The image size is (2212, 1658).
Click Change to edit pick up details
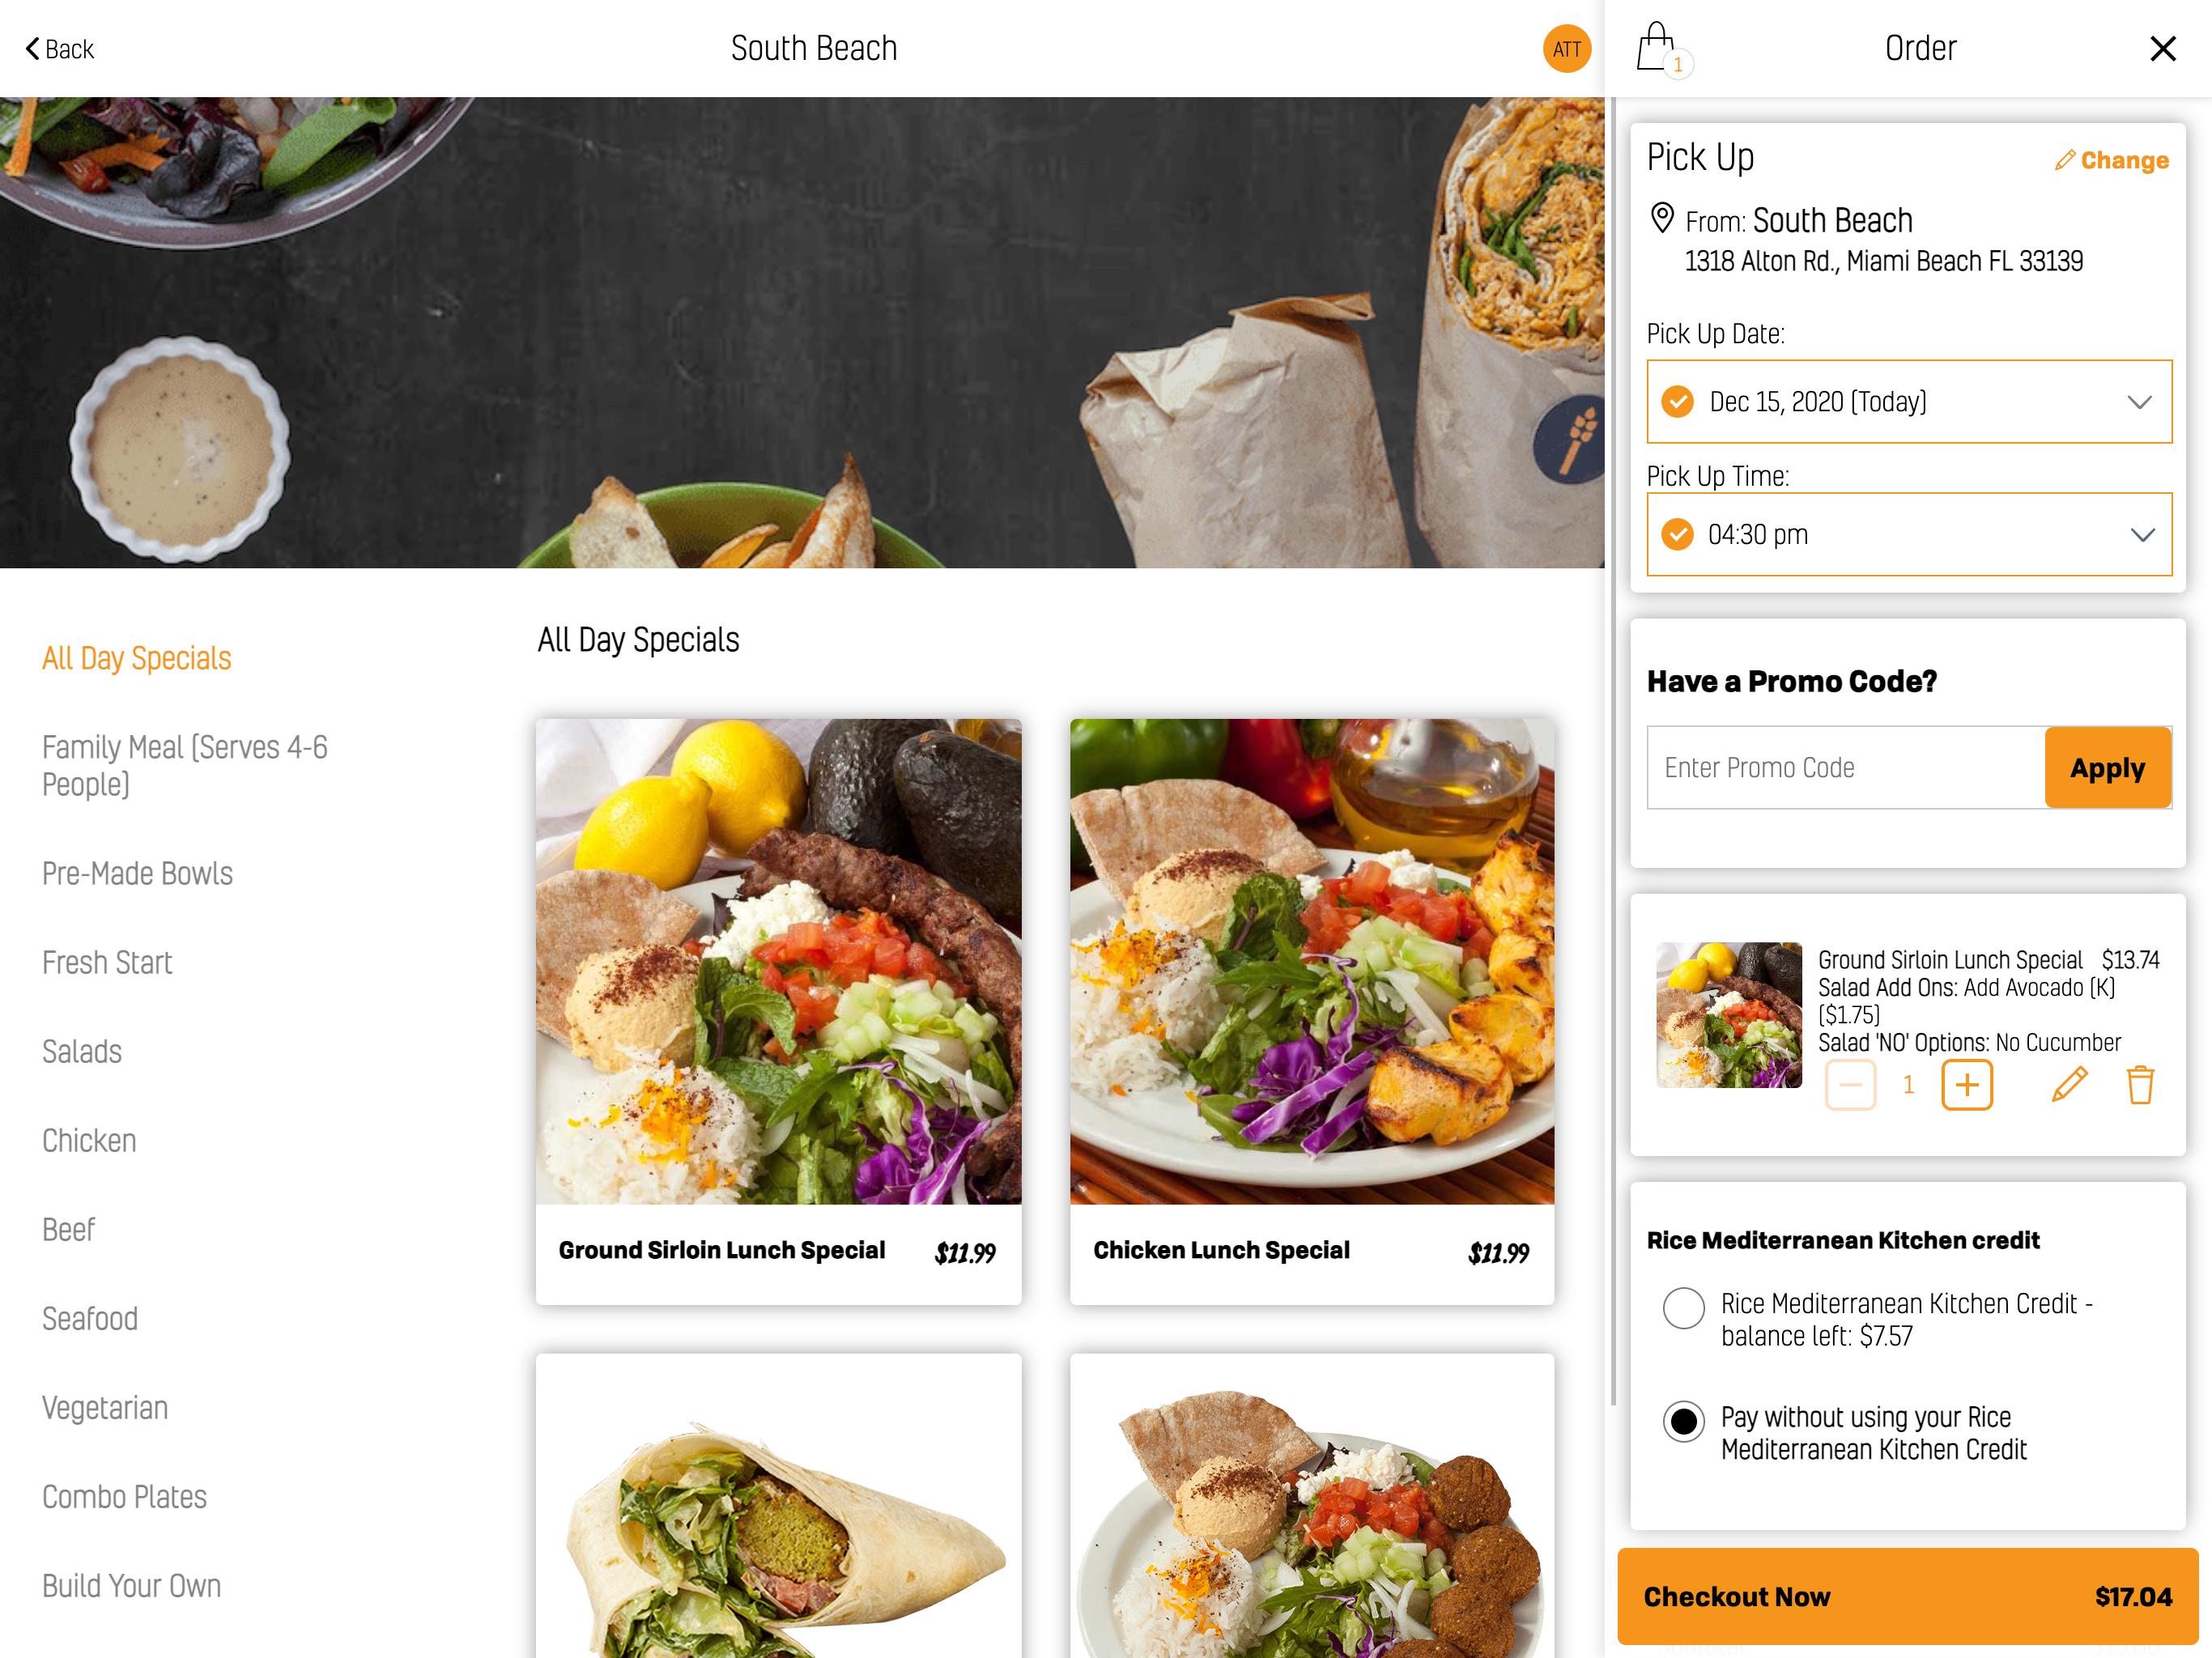[2111, 160]
